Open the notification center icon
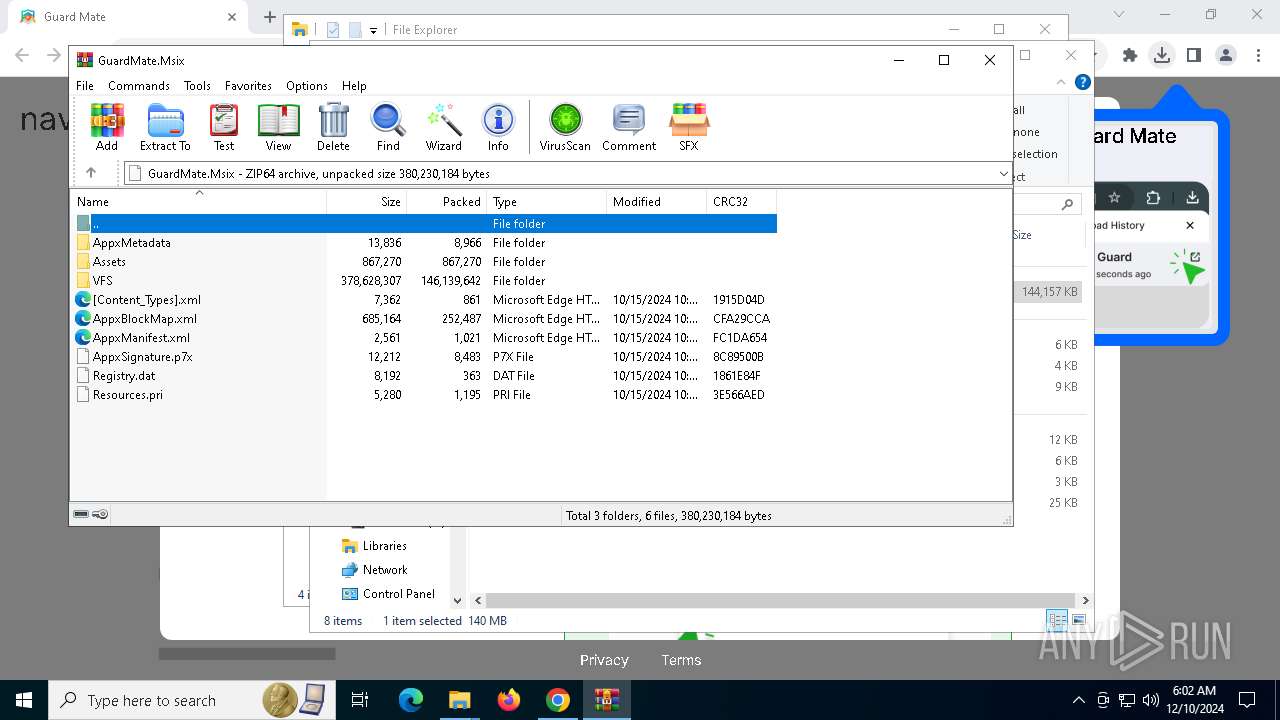The height and width of the screenshot is (720, 1280). 1247,700
